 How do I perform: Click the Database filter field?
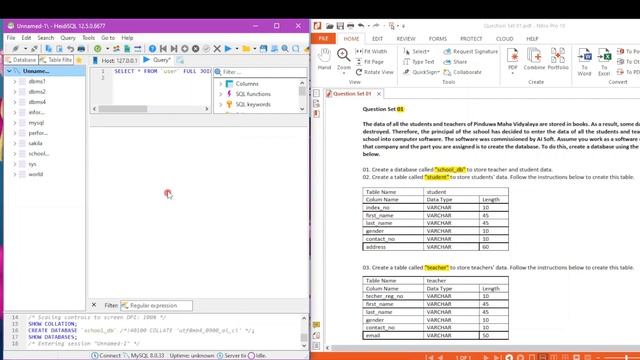pyautogui.click(x=21, y=60)
